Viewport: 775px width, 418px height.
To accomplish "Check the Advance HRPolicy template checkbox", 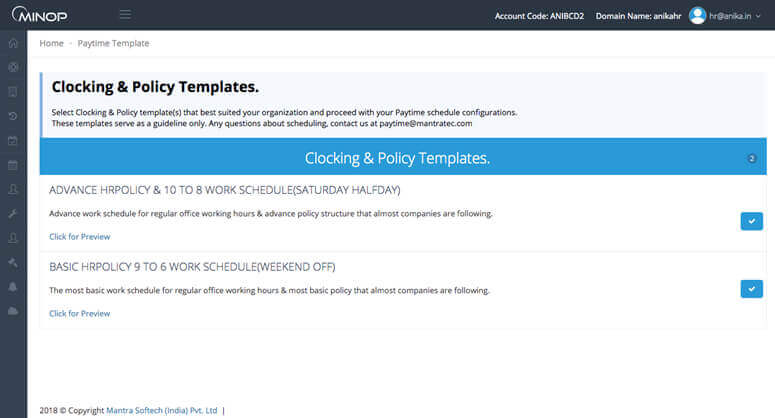I will (x=751, y=221).
